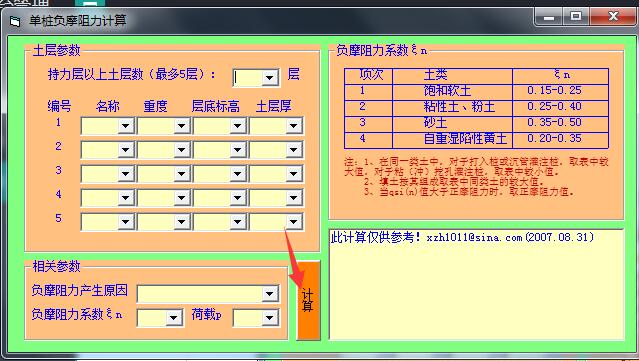Expand 负摩阻力系数 coefficient dropdown
This screenshot has height=361, width=639.
[x=174, y=318]
